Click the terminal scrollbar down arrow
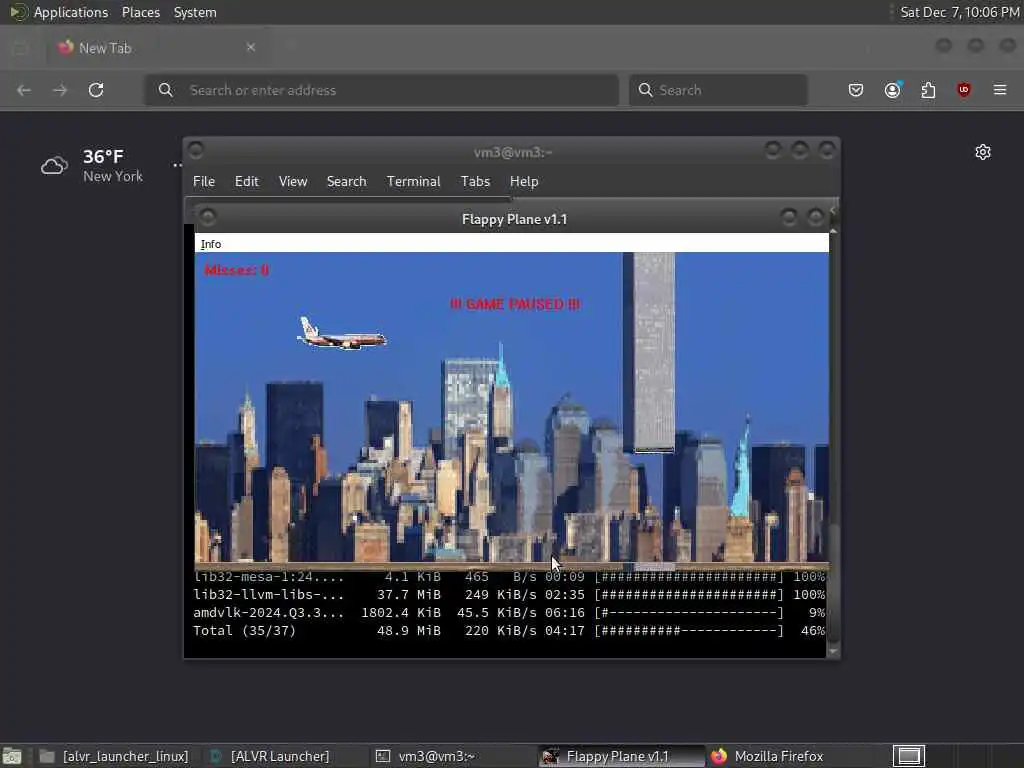1024x768 pixels. pyautogui.click(x=833, y=651)
